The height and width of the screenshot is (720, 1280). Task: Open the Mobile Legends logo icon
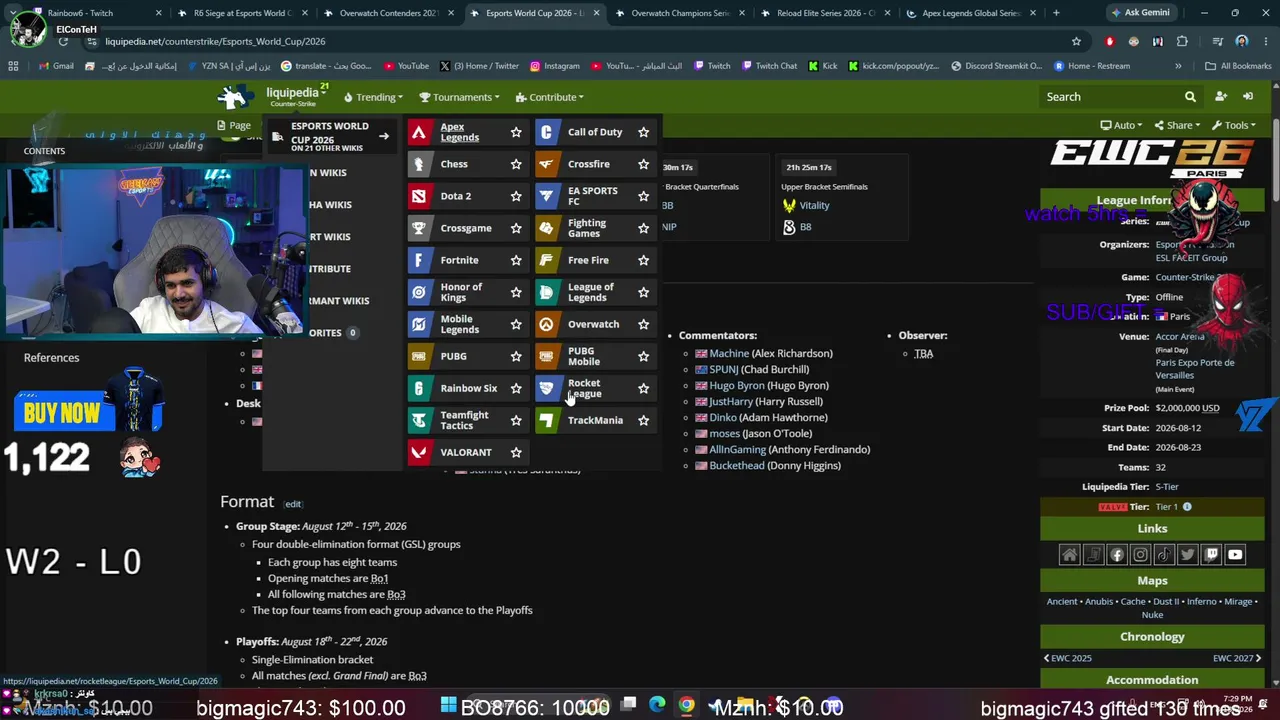[420, 324]
